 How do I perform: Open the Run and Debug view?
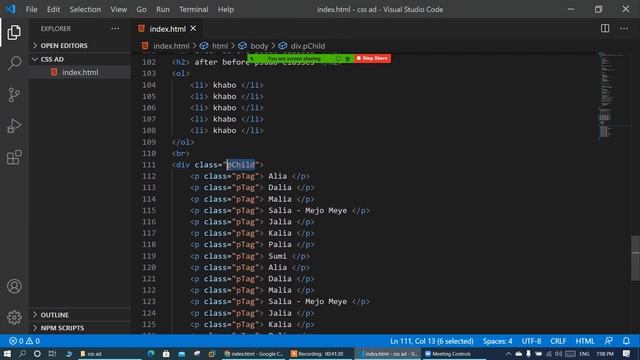(x=14, y=126)
